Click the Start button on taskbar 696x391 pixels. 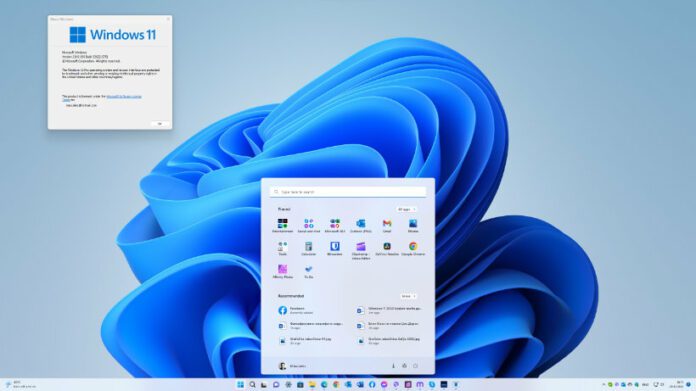pos(240,384)
